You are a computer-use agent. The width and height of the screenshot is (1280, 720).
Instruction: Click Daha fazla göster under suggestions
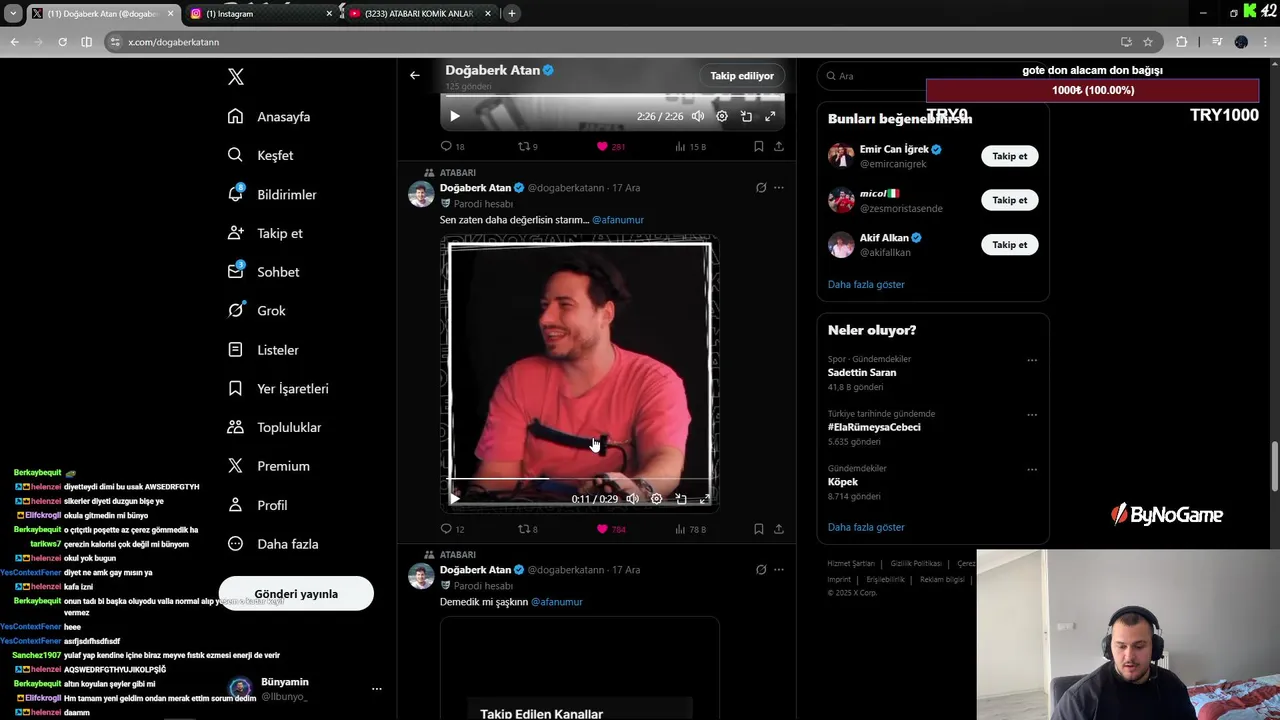[866, 284]
